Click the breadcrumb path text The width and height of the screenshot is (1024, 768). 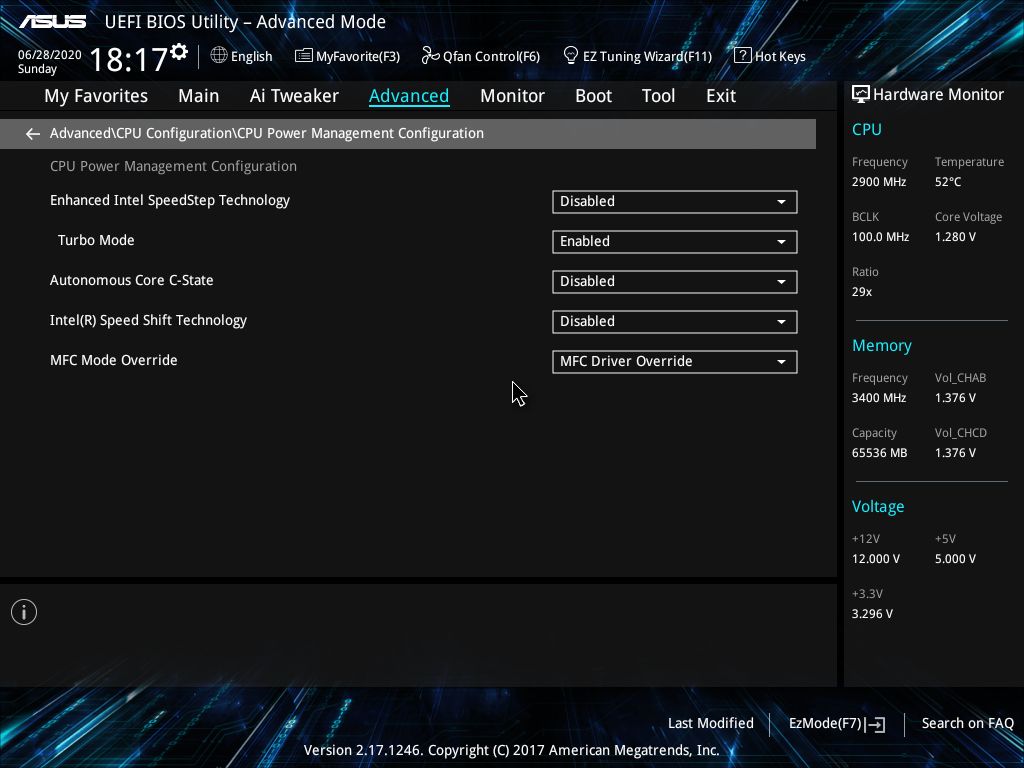(x=267, y=133)
